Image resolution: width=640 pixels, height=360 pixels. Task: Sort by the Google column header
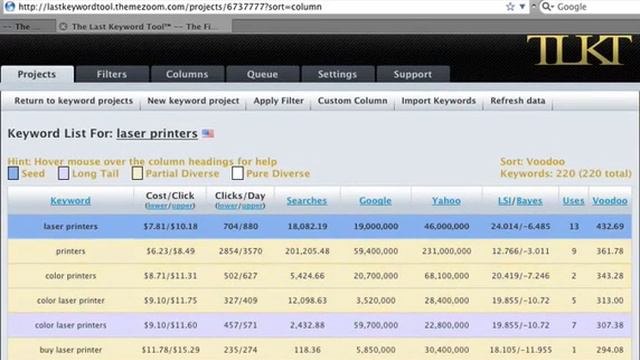click(375, 200)
